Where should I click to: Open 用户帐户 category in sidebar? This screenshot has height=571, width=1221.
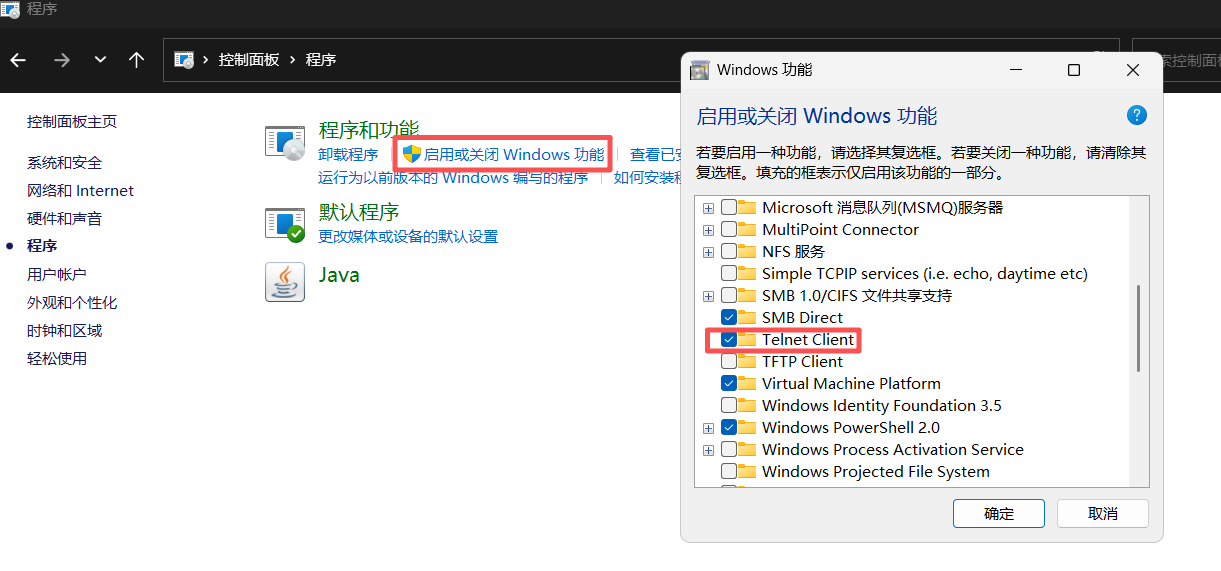57,274
